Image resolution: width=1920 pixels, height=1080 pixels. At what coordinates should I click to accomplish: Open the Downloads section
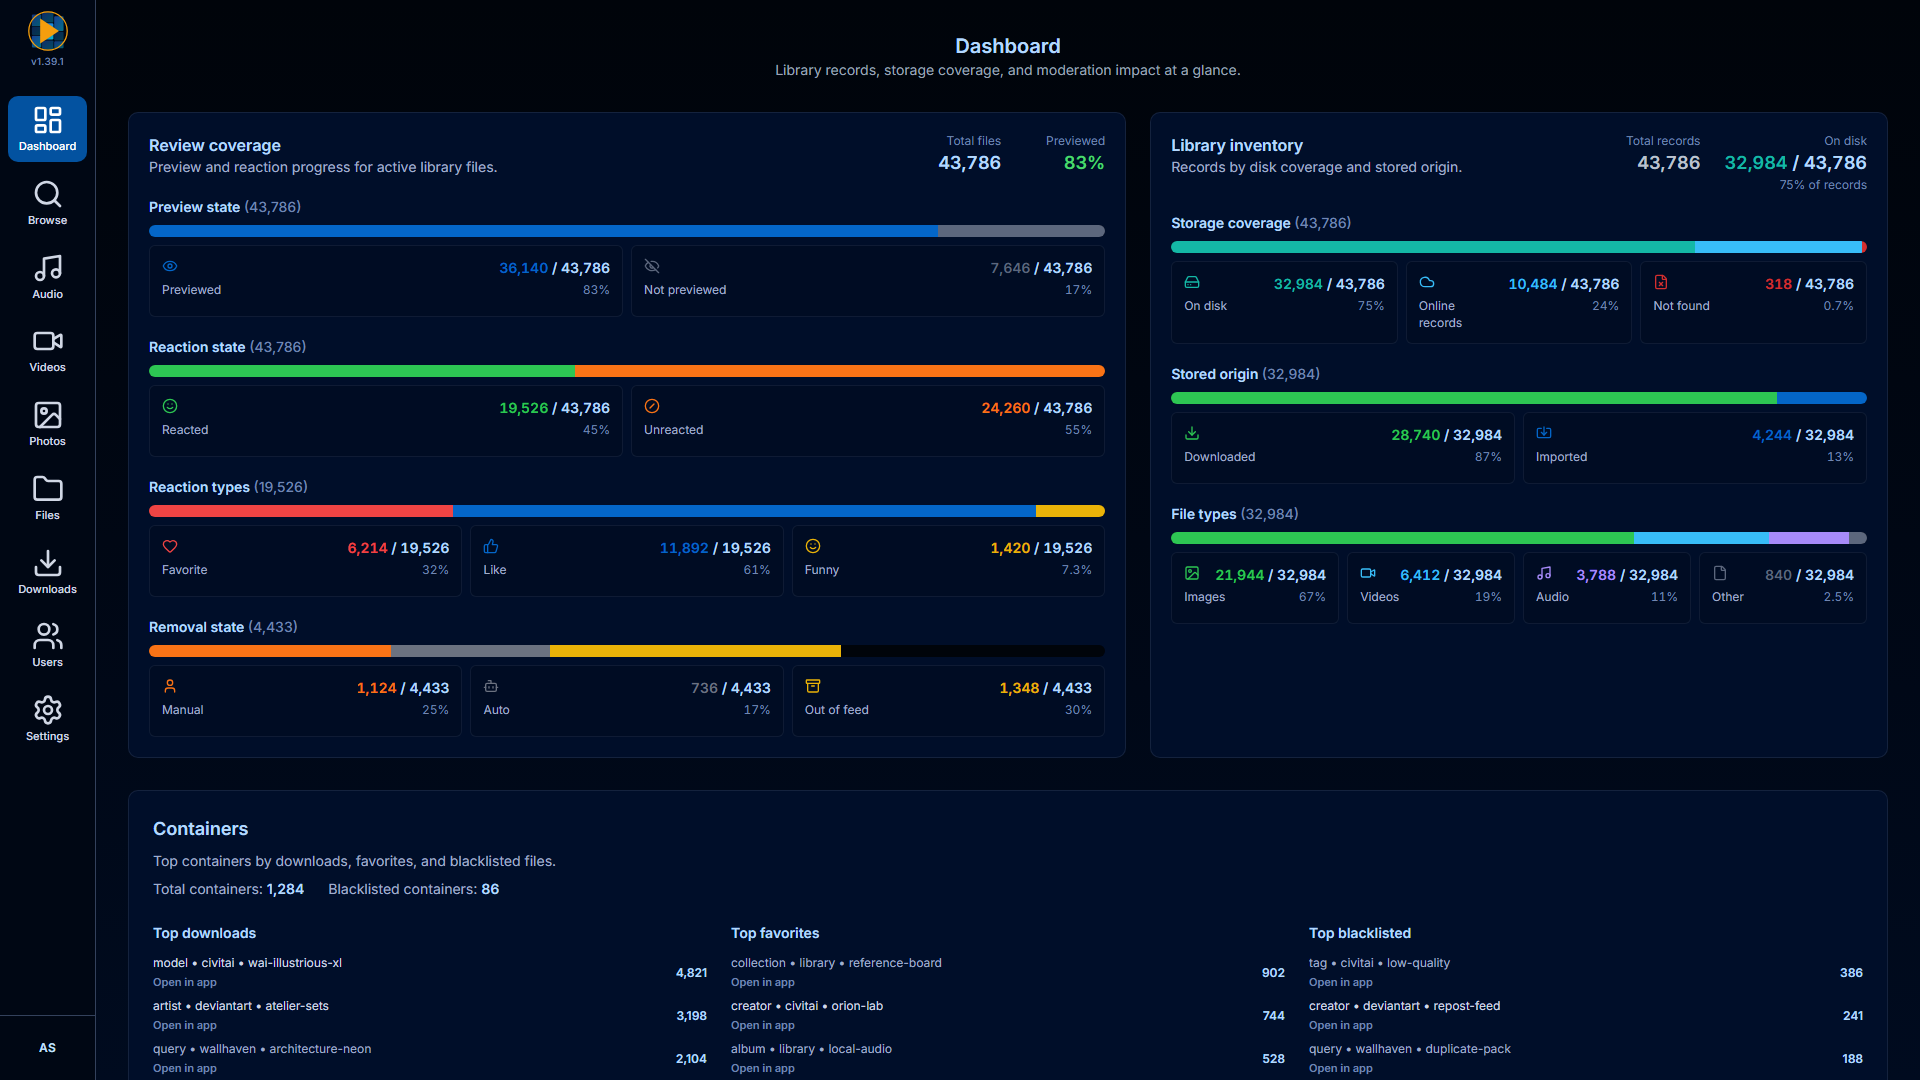(47, 572)
